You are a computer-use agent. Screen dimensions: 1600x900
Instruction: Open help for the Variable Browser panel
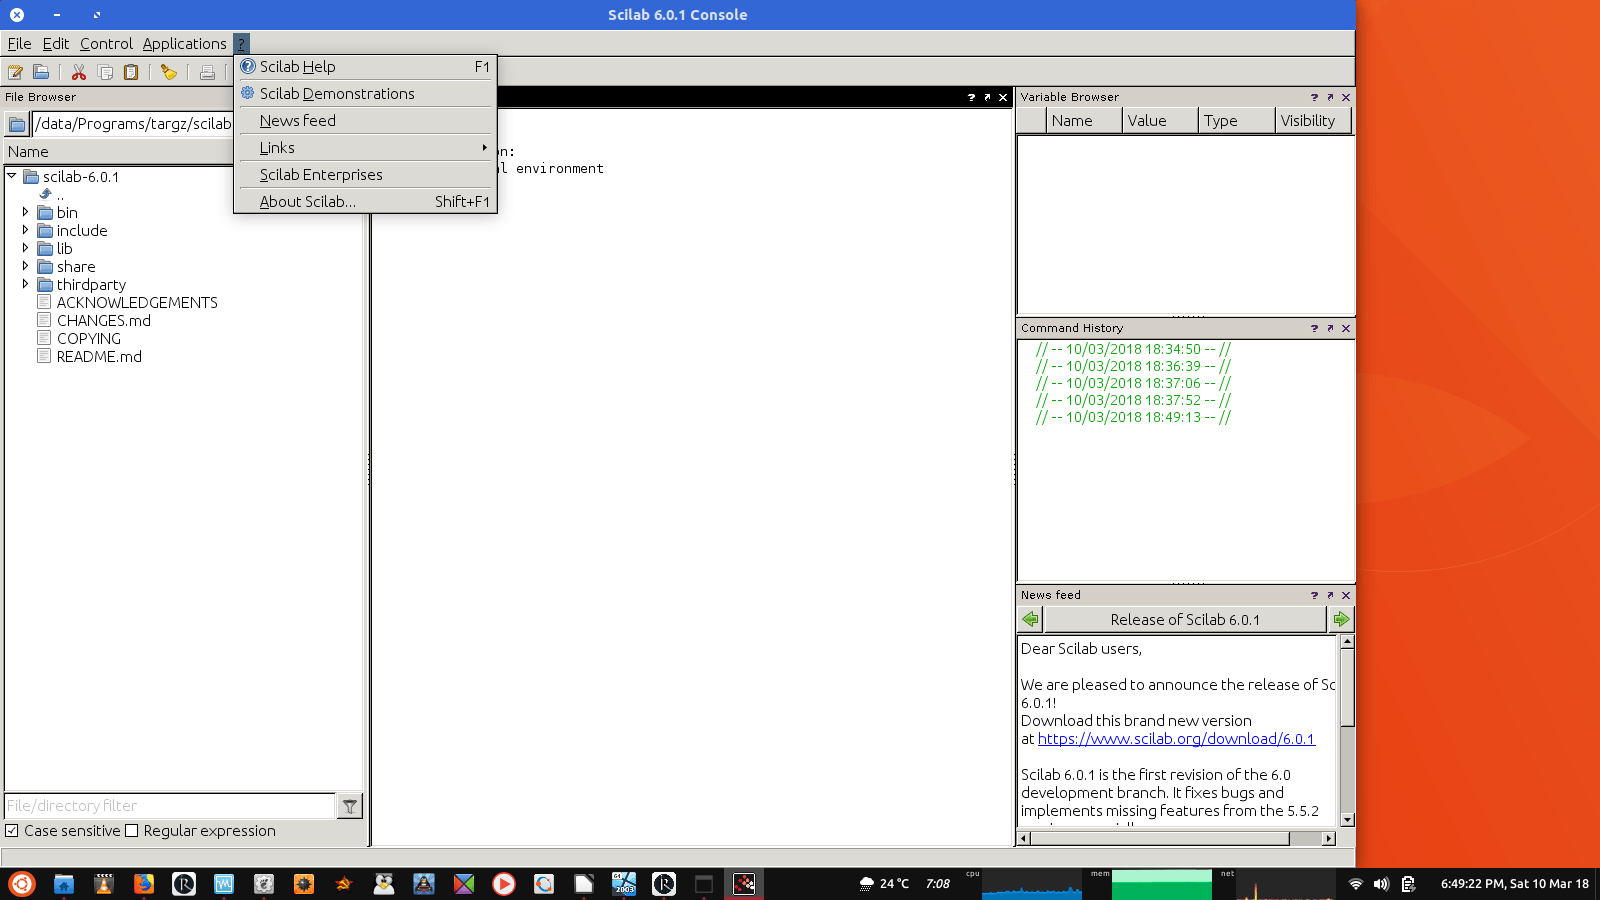point(1314,97)
